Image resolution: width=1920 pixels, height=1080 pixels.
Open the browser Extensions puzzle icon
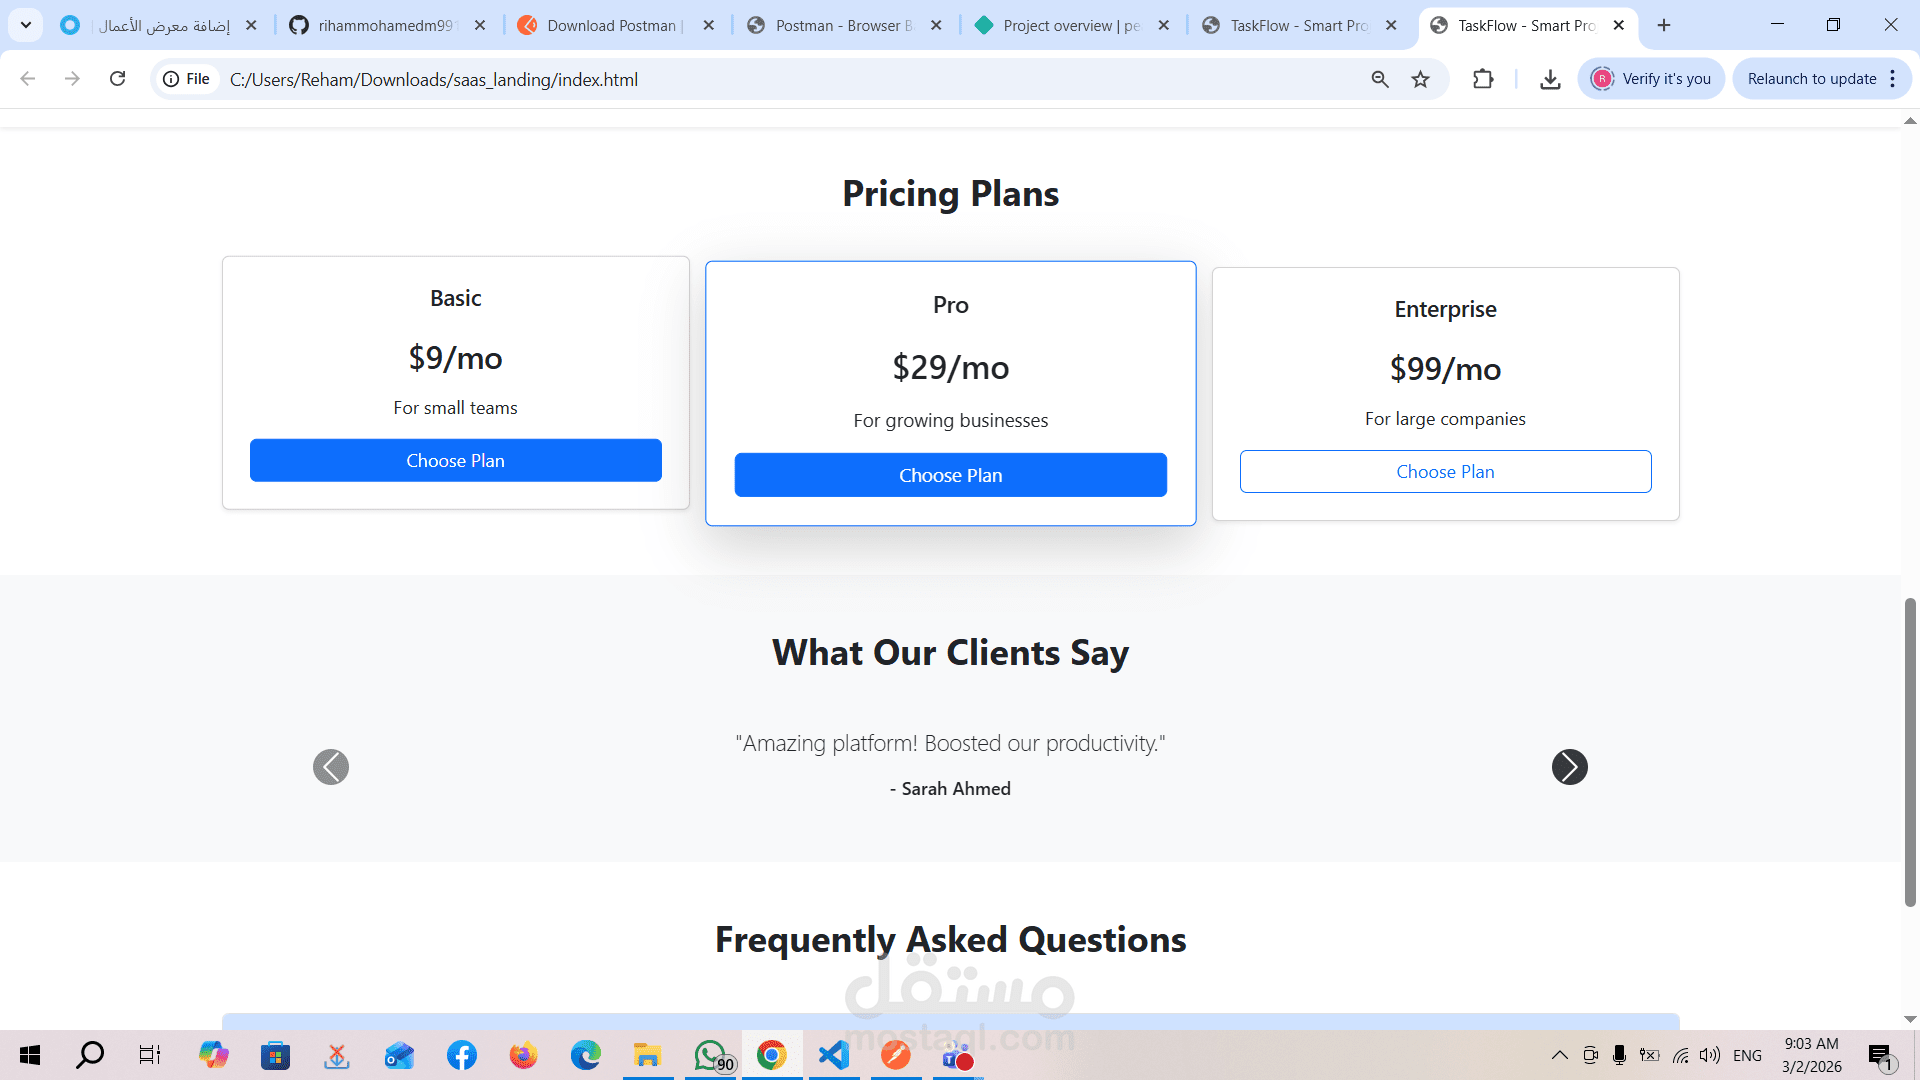1483,79
